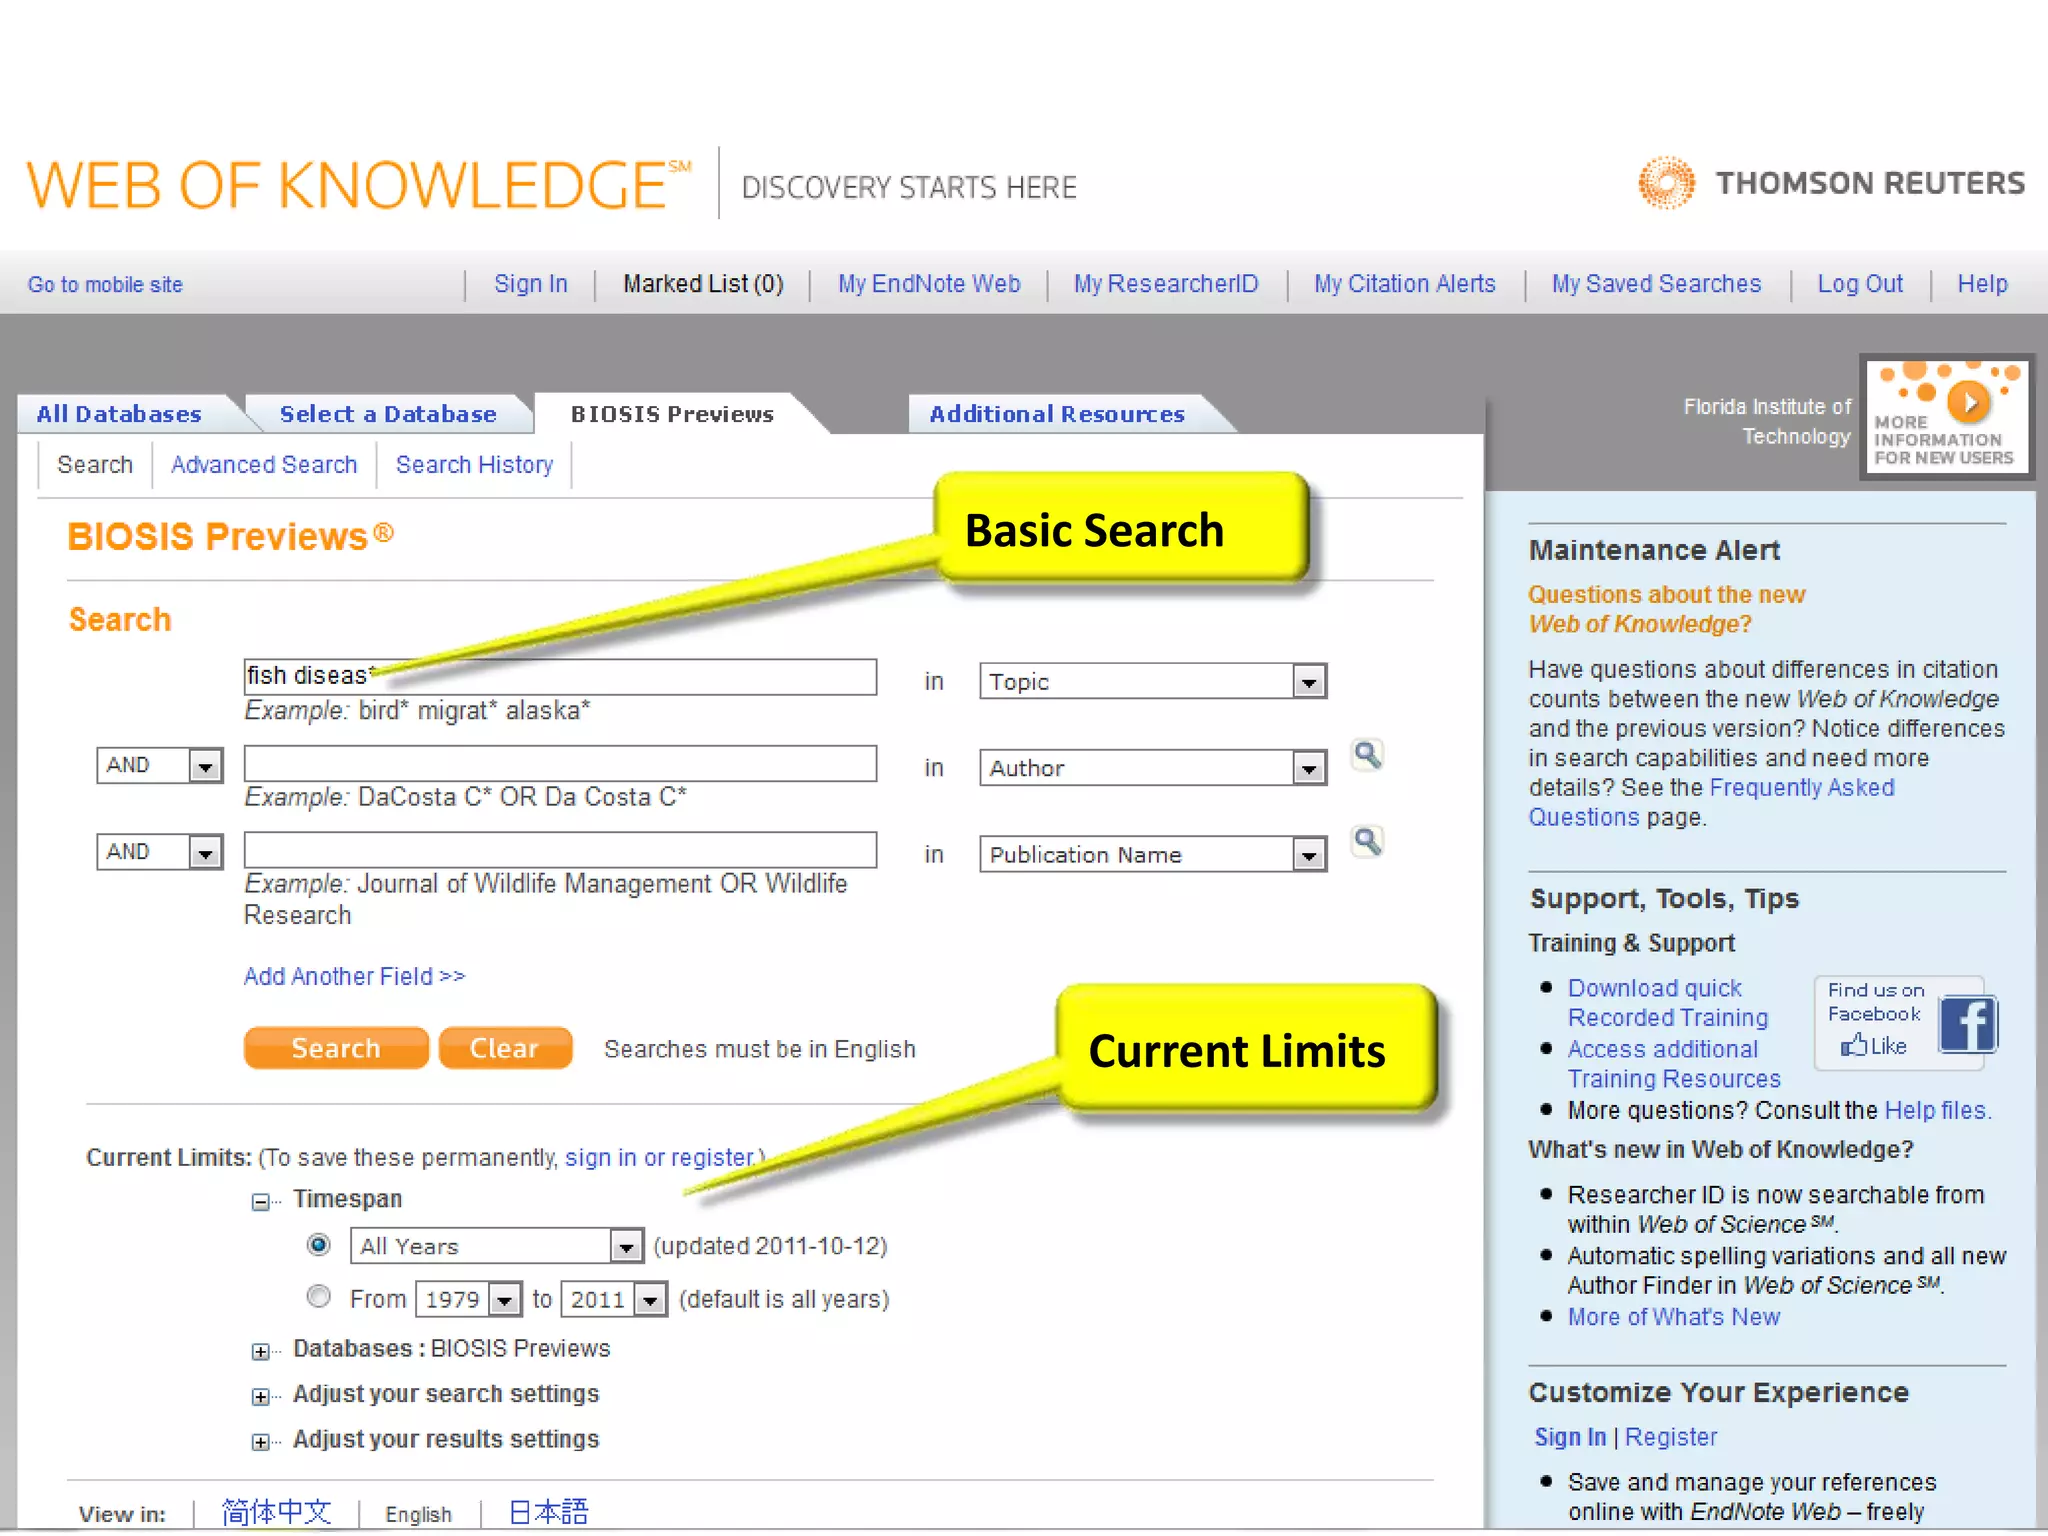Switch to the All Databases tab
2048x1536 pixels.
pyautogui.click(x=119, y=414)
